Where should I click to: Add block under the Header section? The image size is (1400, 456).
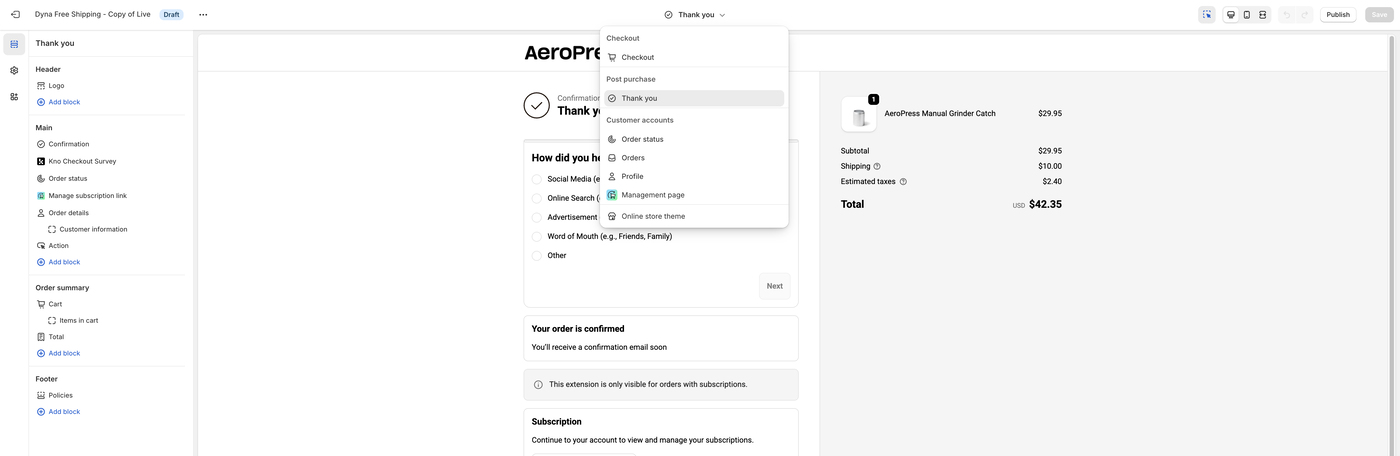(64, 102)
